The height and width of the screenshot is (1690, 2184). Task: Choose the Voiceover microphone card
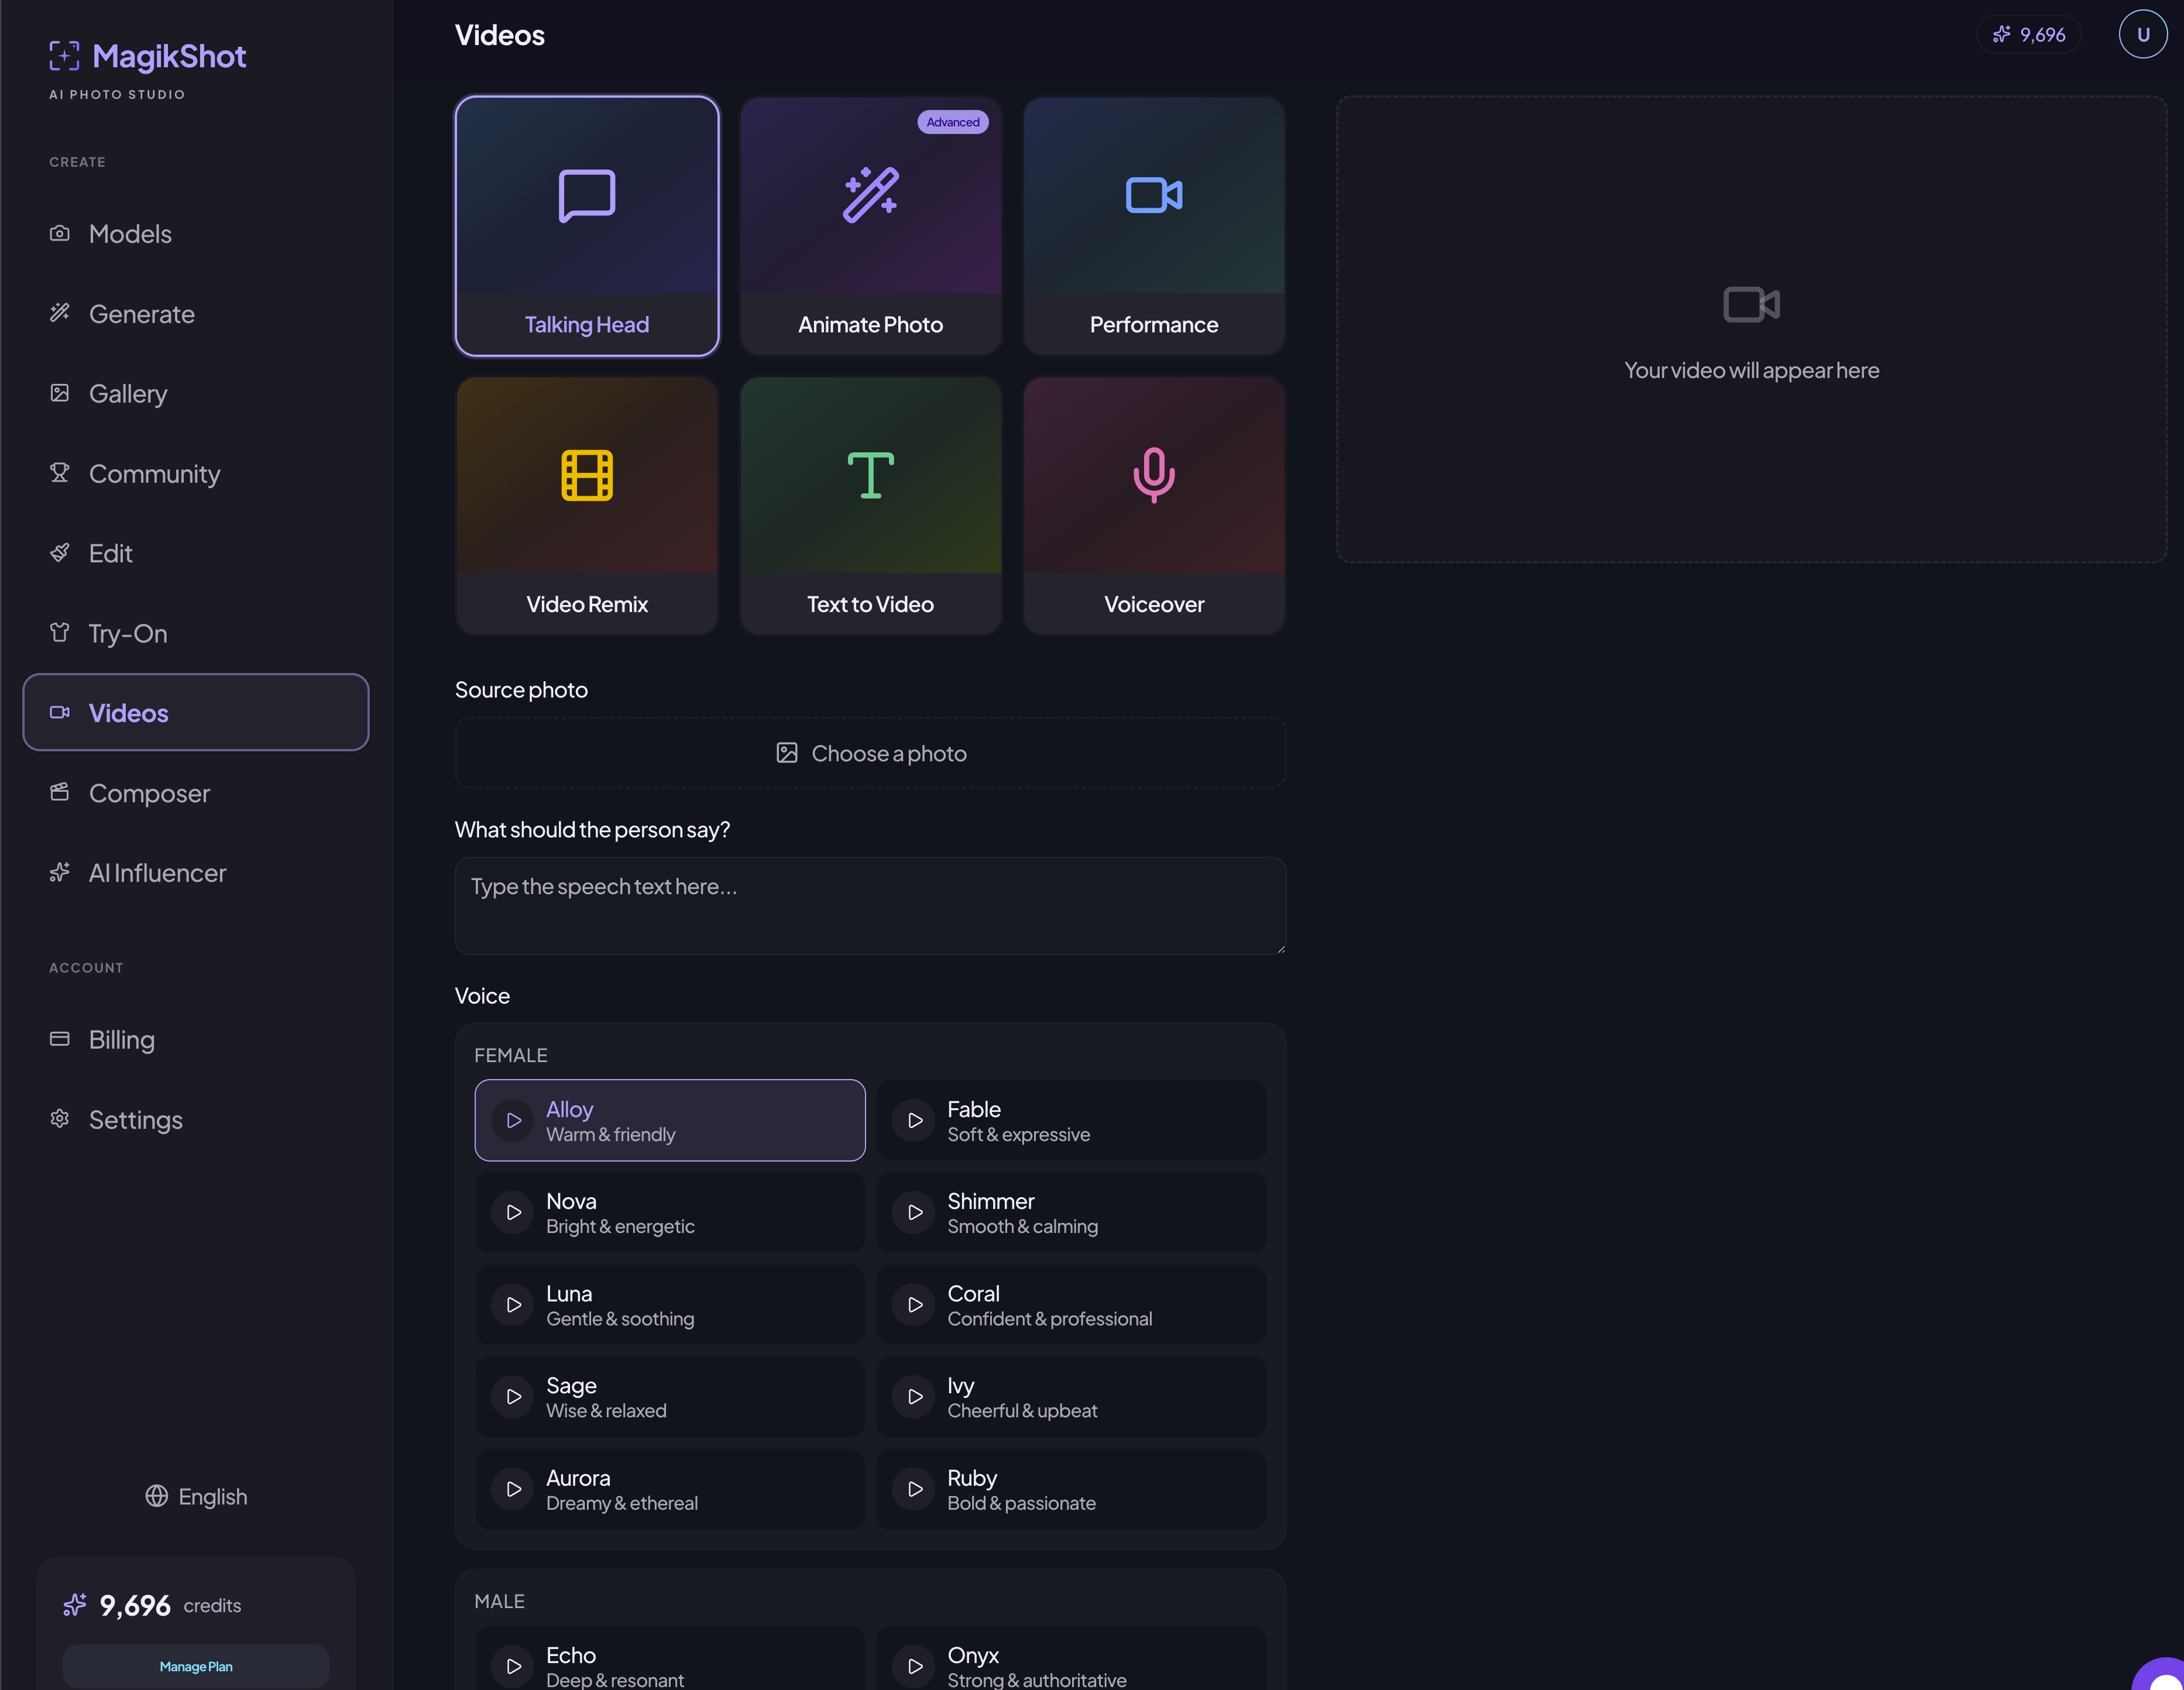coord(1154,506)
